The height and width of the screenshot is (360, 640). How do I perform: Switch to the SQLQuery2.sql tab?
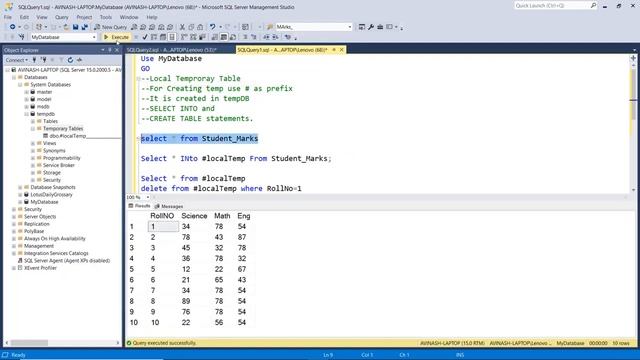[x=171, y=50]
